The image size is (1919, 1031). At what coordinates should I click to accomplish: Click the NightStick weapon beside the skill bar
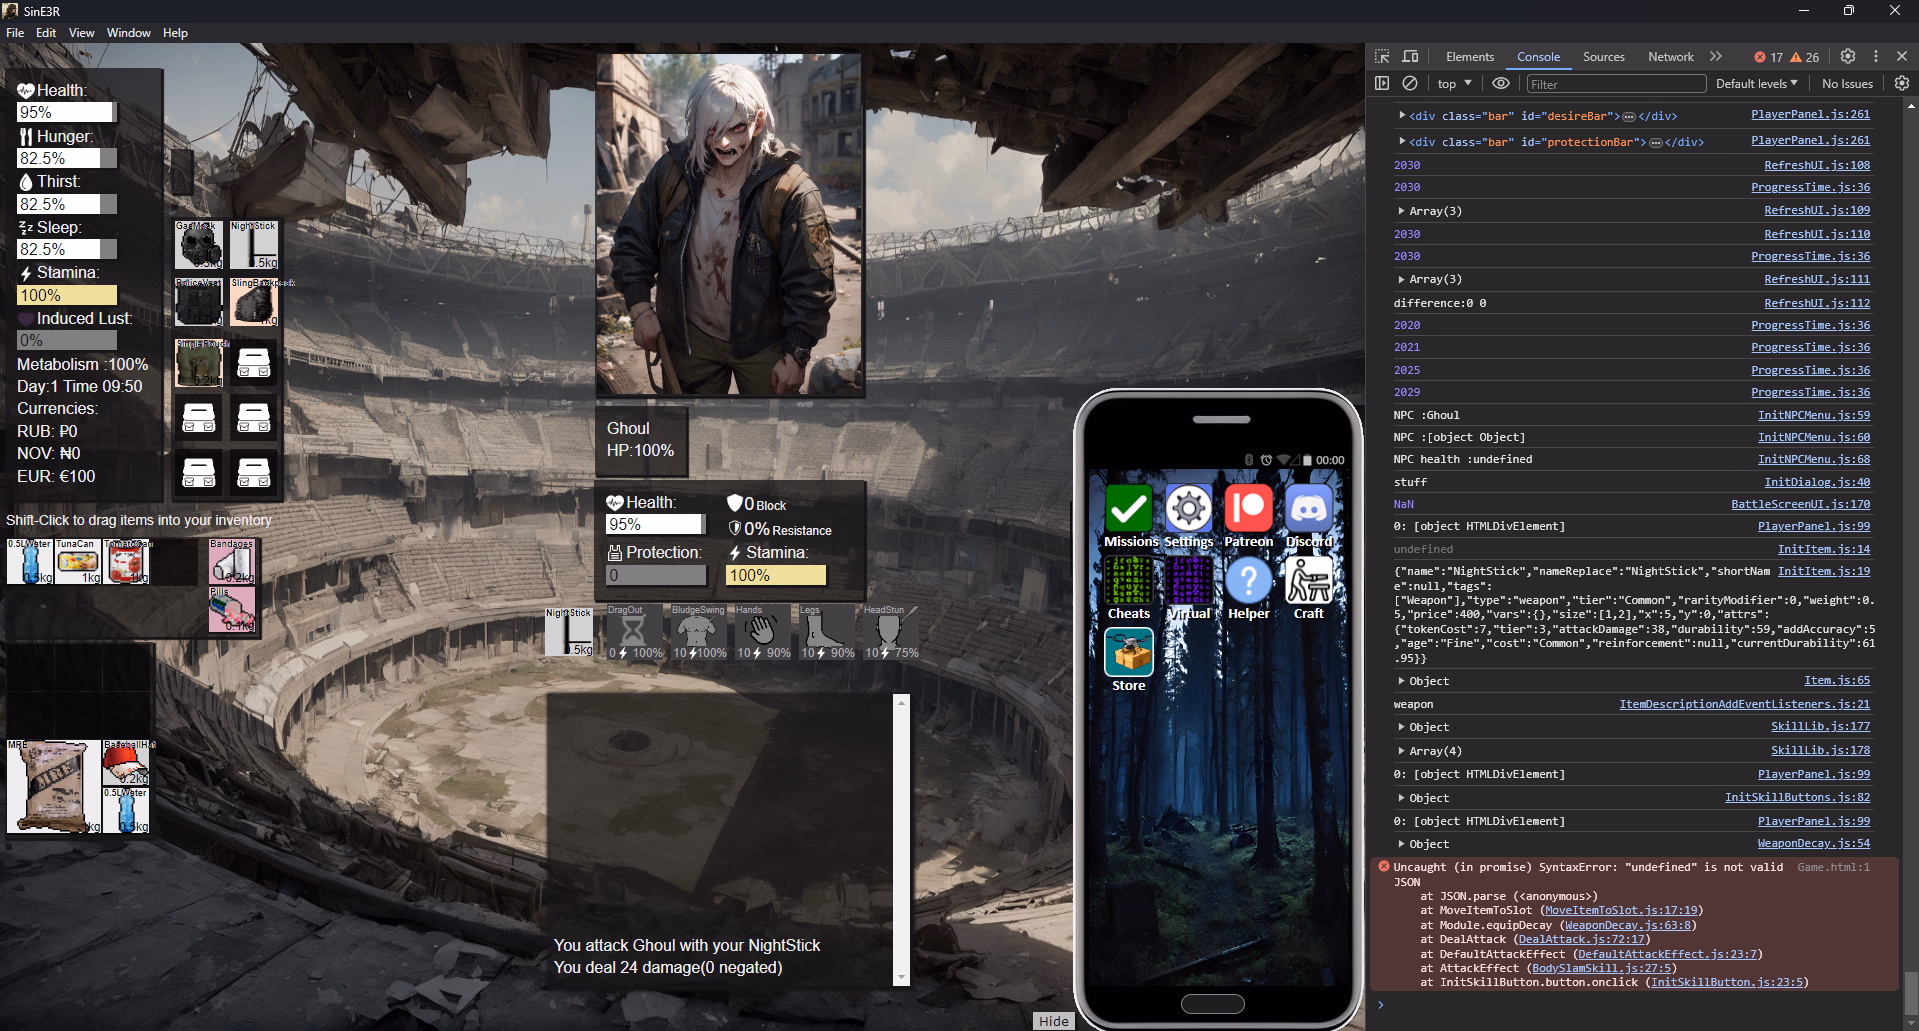click(569, 632)
